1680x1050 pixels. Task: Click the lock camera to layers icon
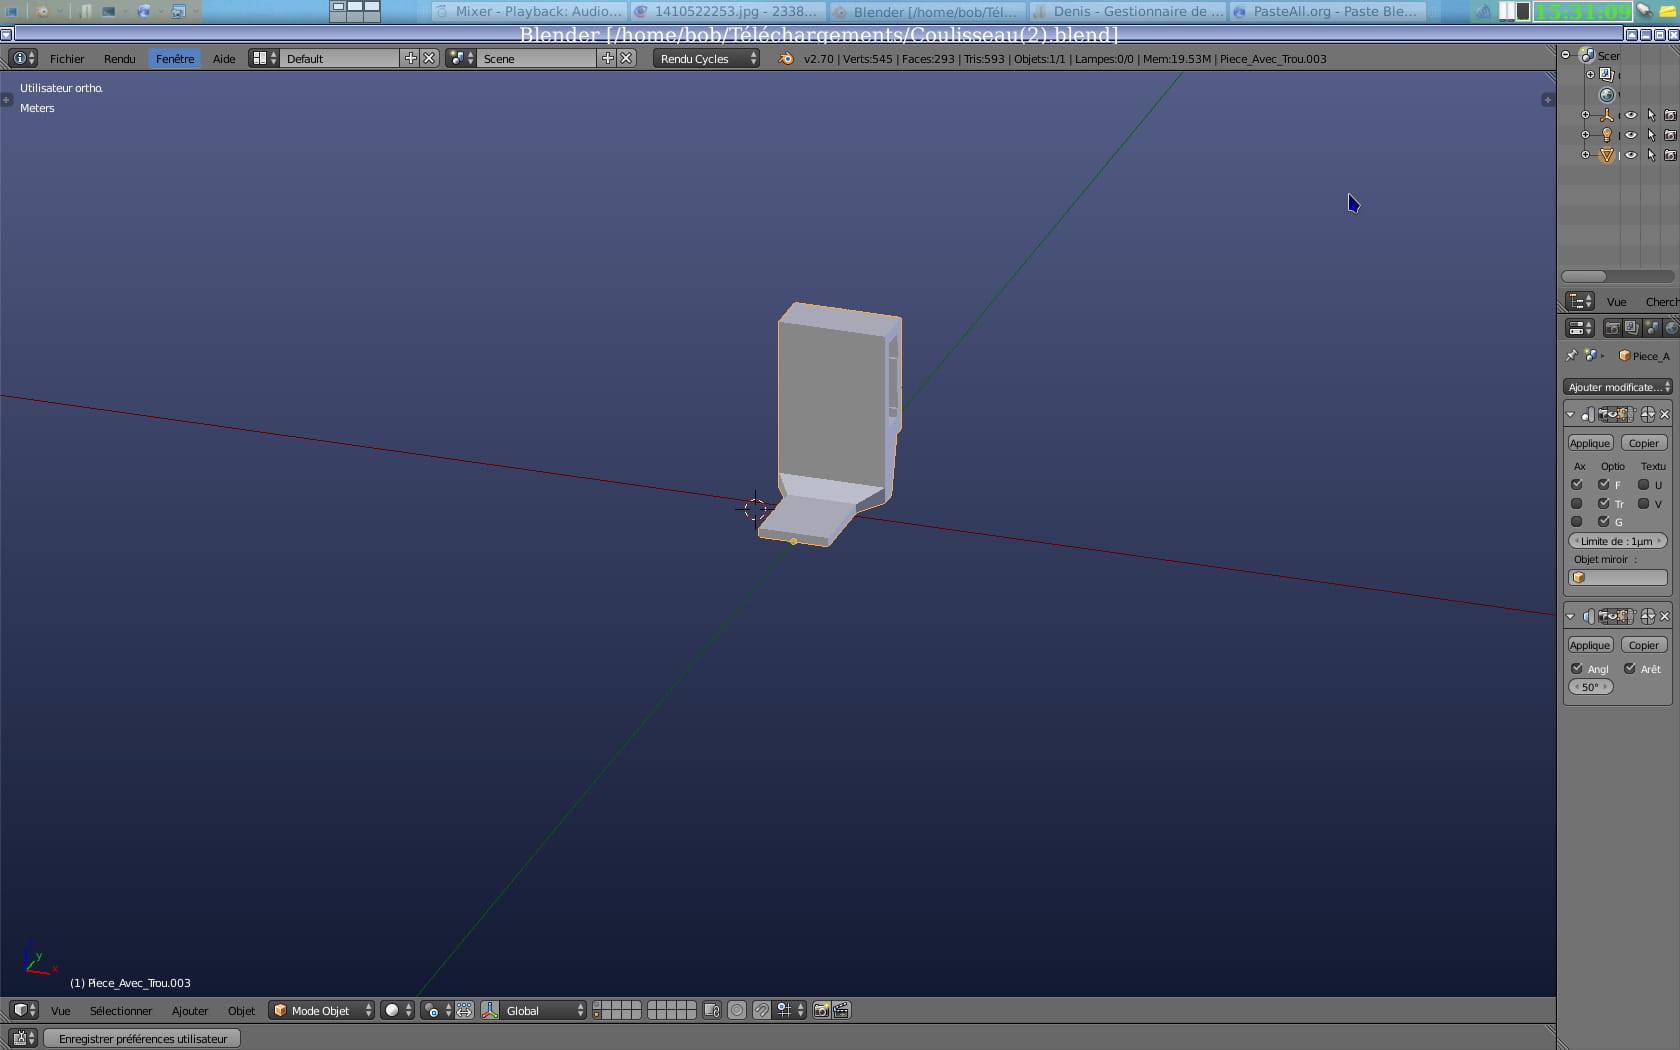point(712,1010)
